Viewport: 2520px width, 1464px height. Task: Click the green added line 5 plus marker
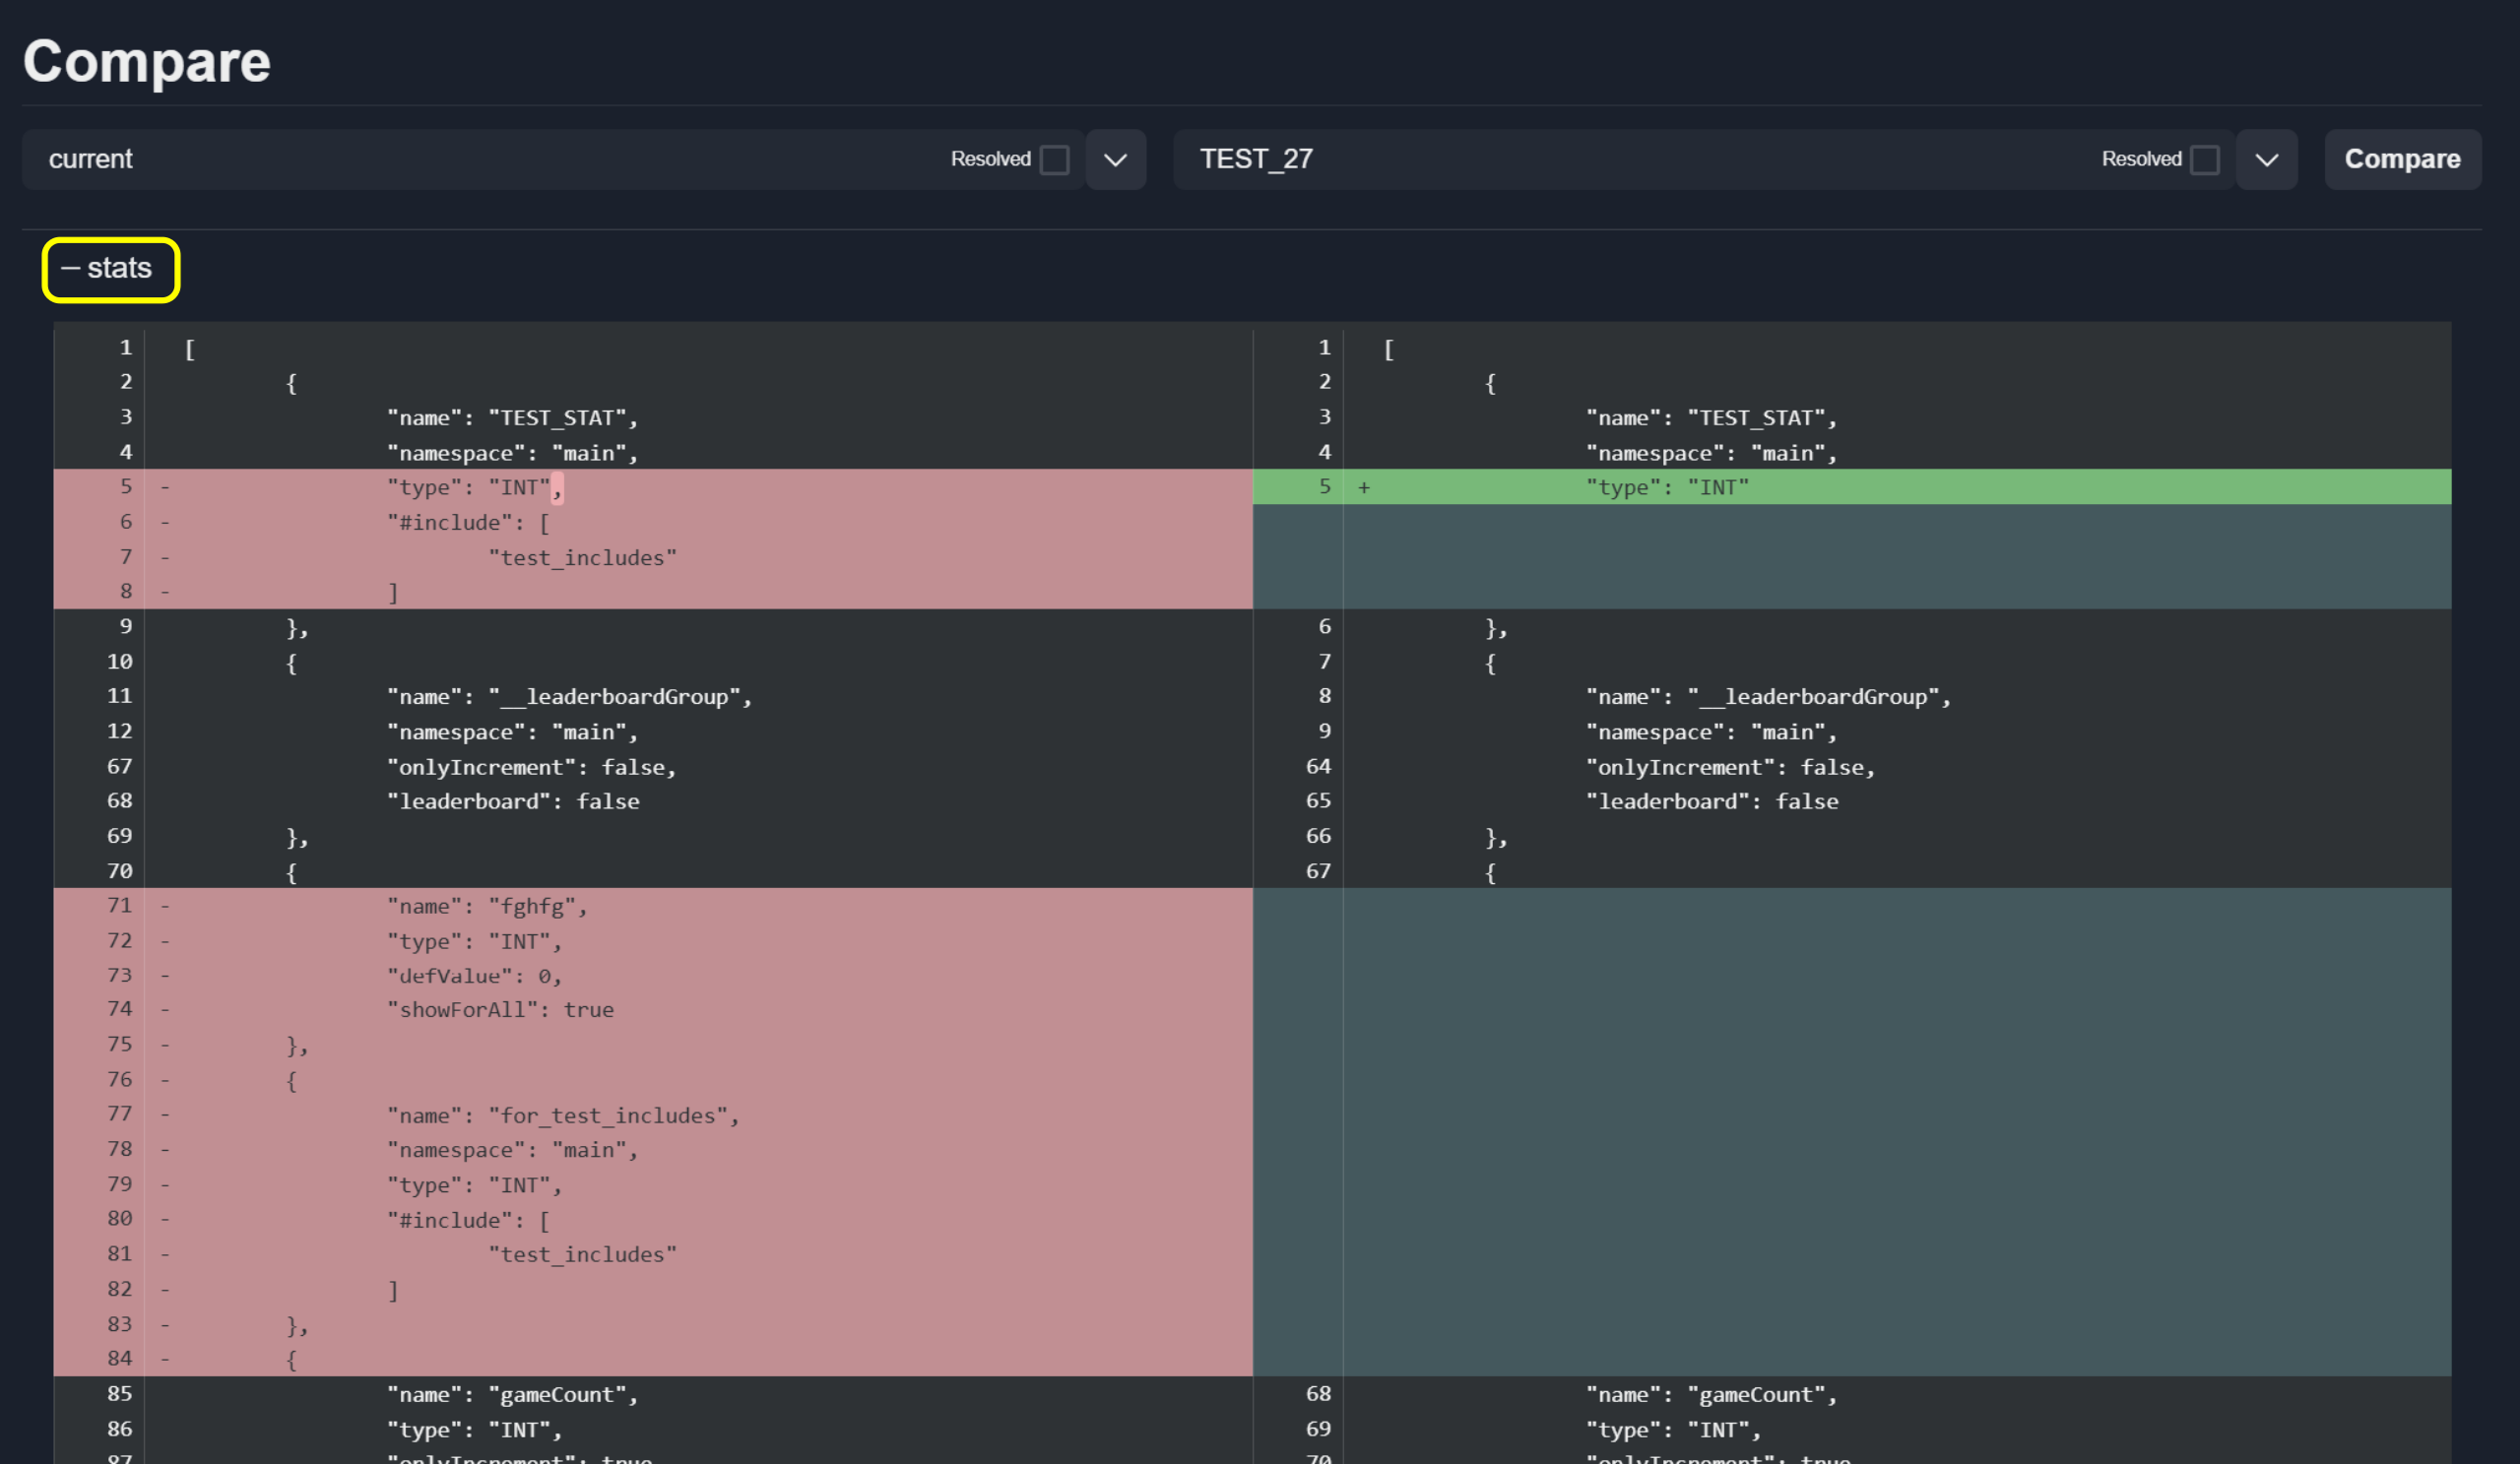[1364, 488]
